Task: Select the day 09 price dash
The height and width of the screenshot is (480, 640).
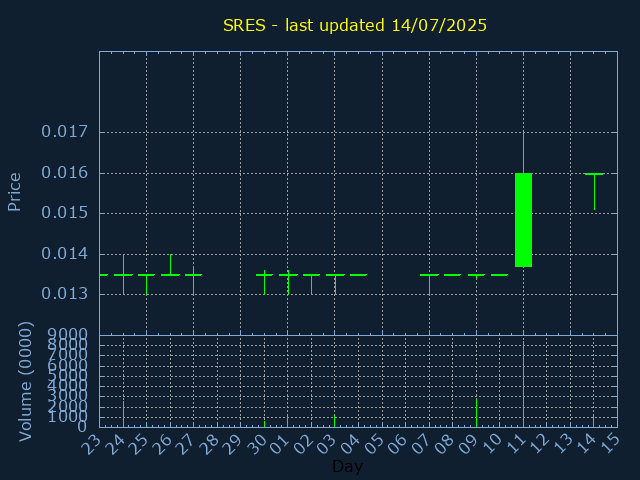Action: [x=476, y=275]
